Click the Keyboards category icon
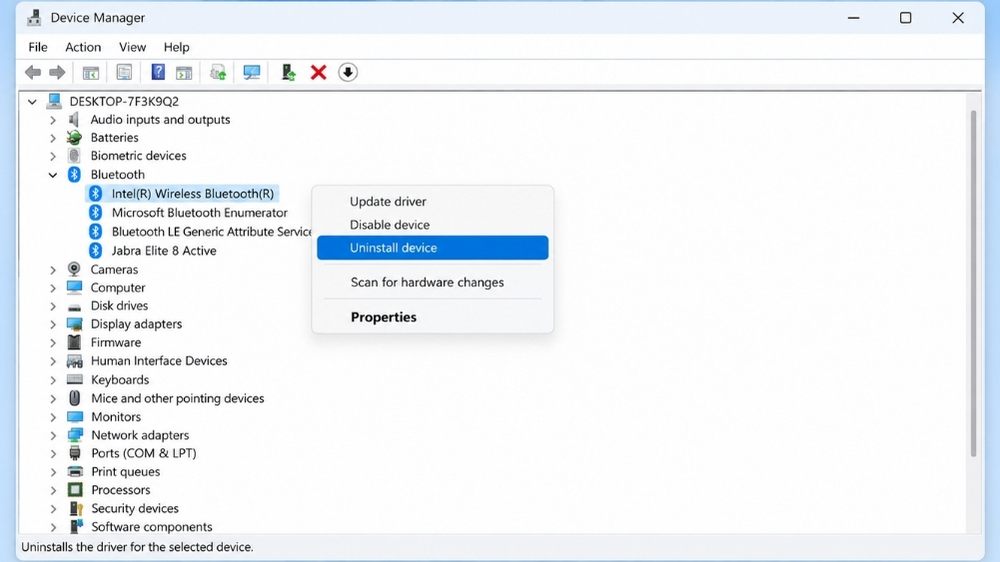 coord(75,380)
